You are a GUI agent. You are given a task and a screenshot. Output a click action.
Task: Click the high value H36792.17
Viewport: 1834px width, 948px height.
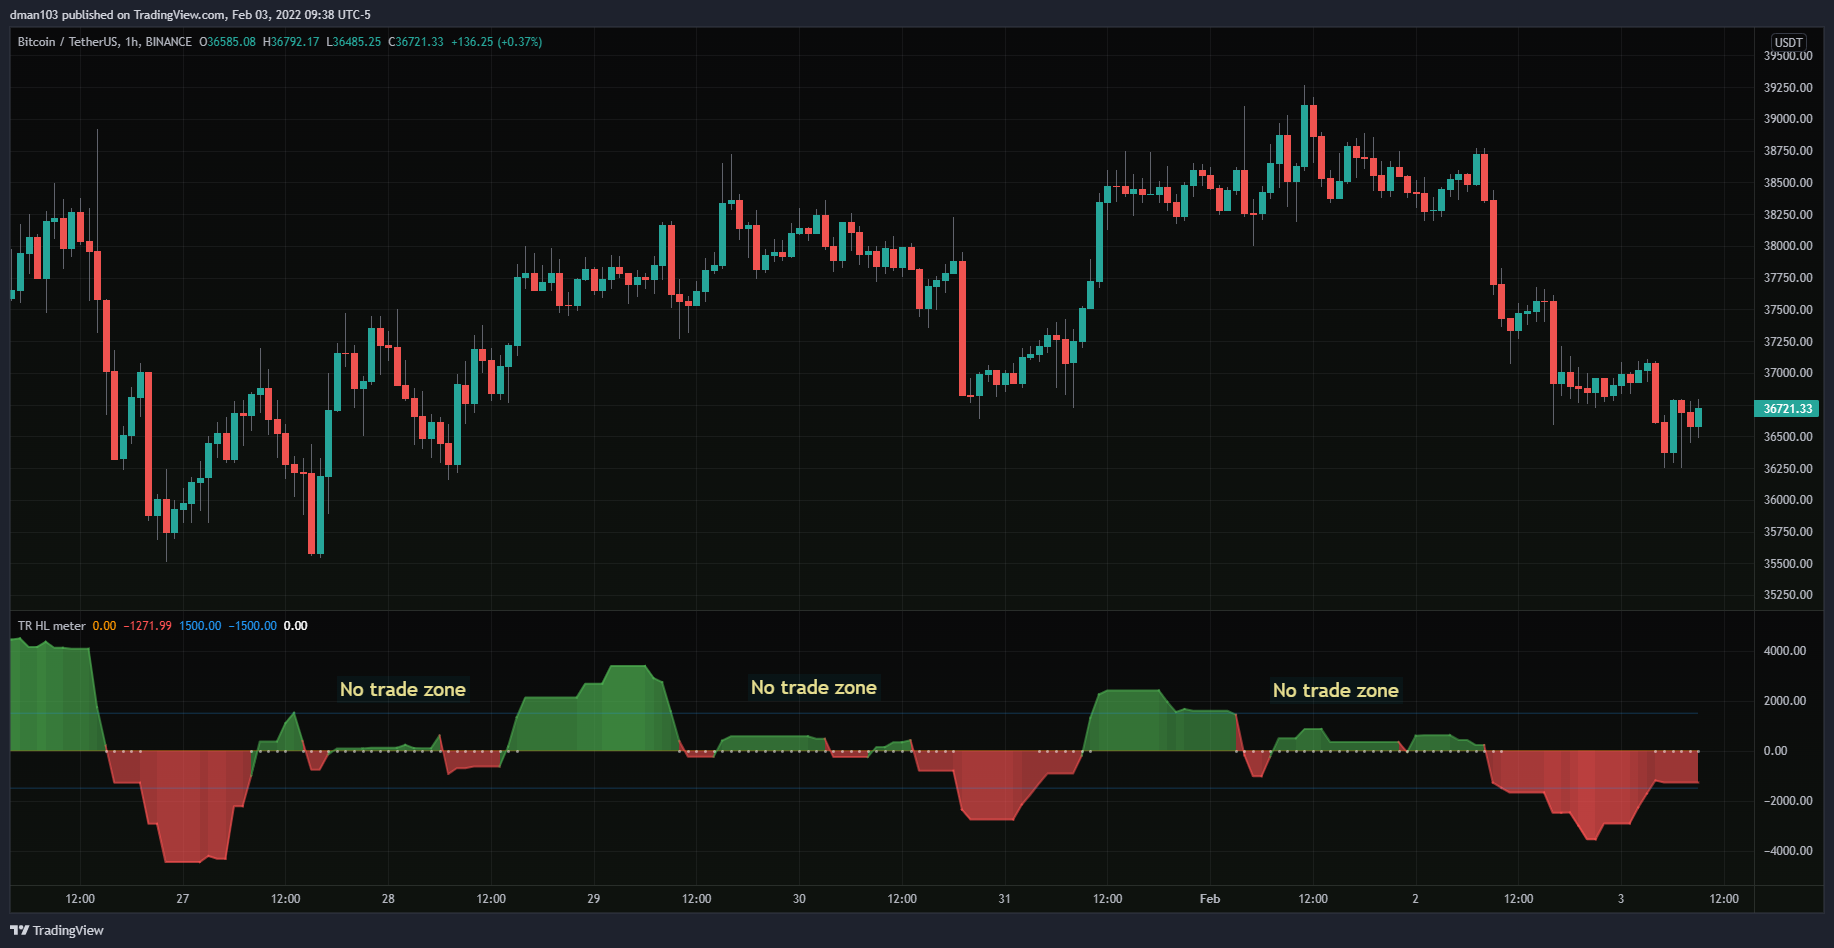(291, 42)
